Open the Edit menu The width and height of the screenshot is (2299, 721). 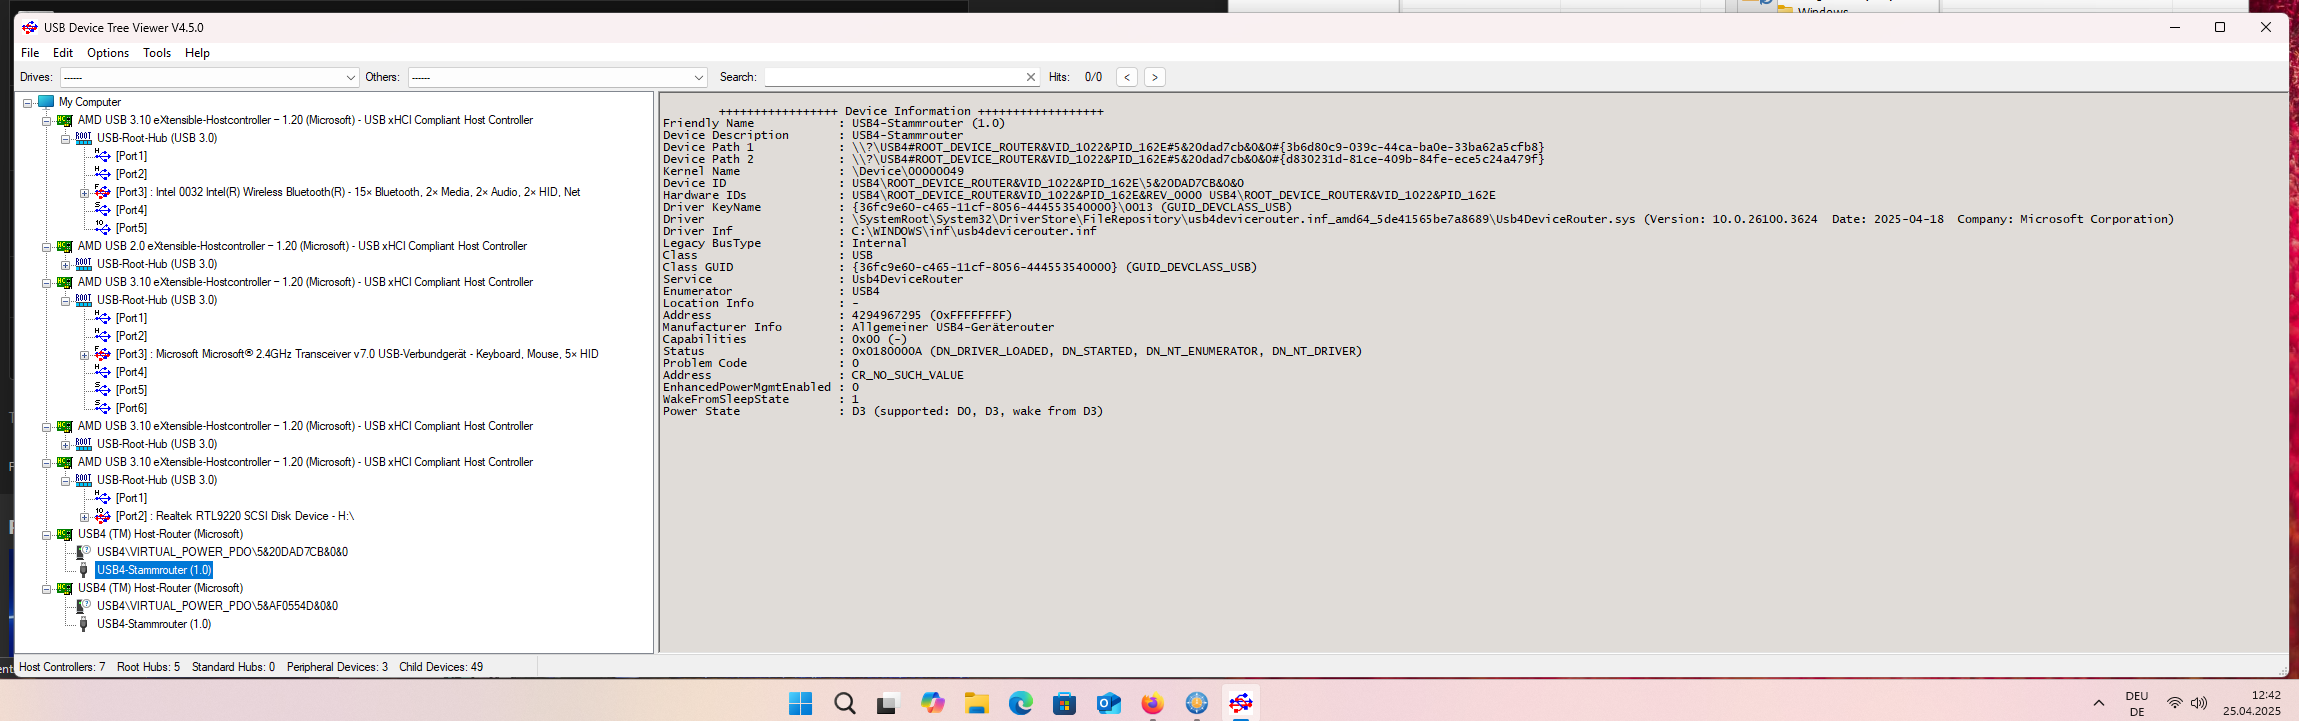pyautogui.click(x=63, y=53)
